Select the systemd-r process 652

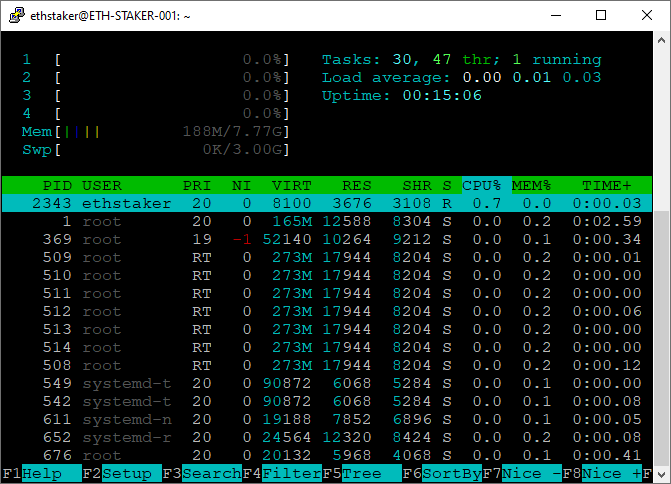tap(327, 437)
